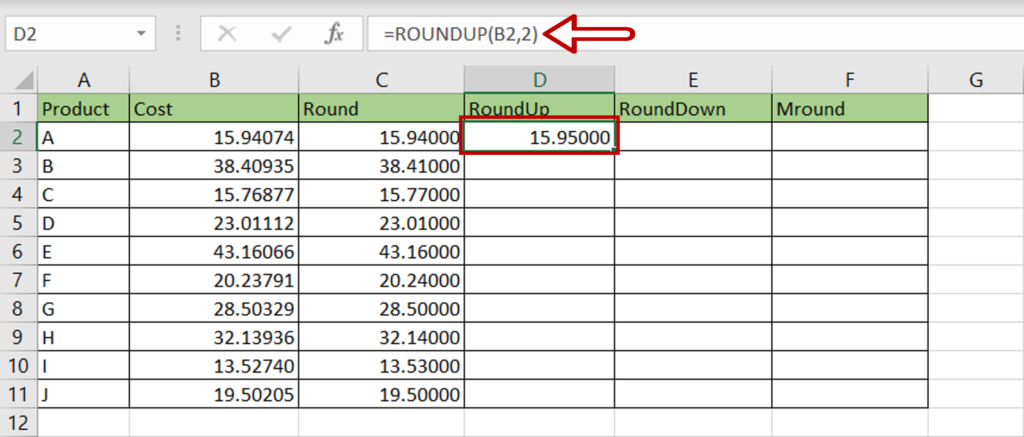
Task: Select Product cell containing letter G
Action: coord(84,308)
